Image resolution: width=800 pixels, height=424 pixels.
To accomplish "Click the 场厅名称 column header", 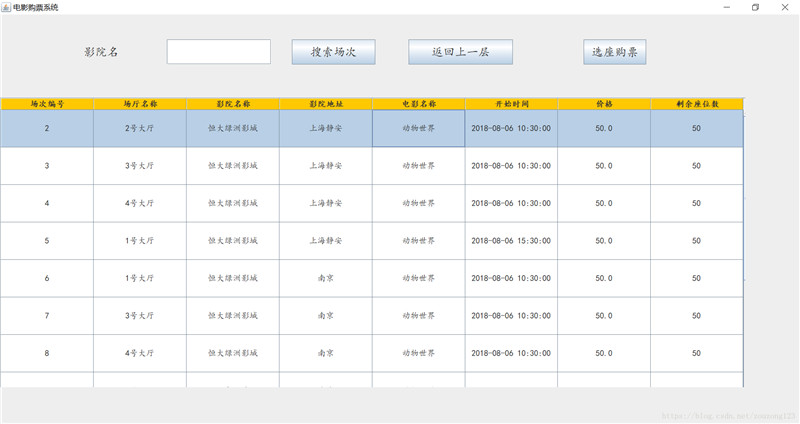I will pyautogui.click(x=140, y=104).
